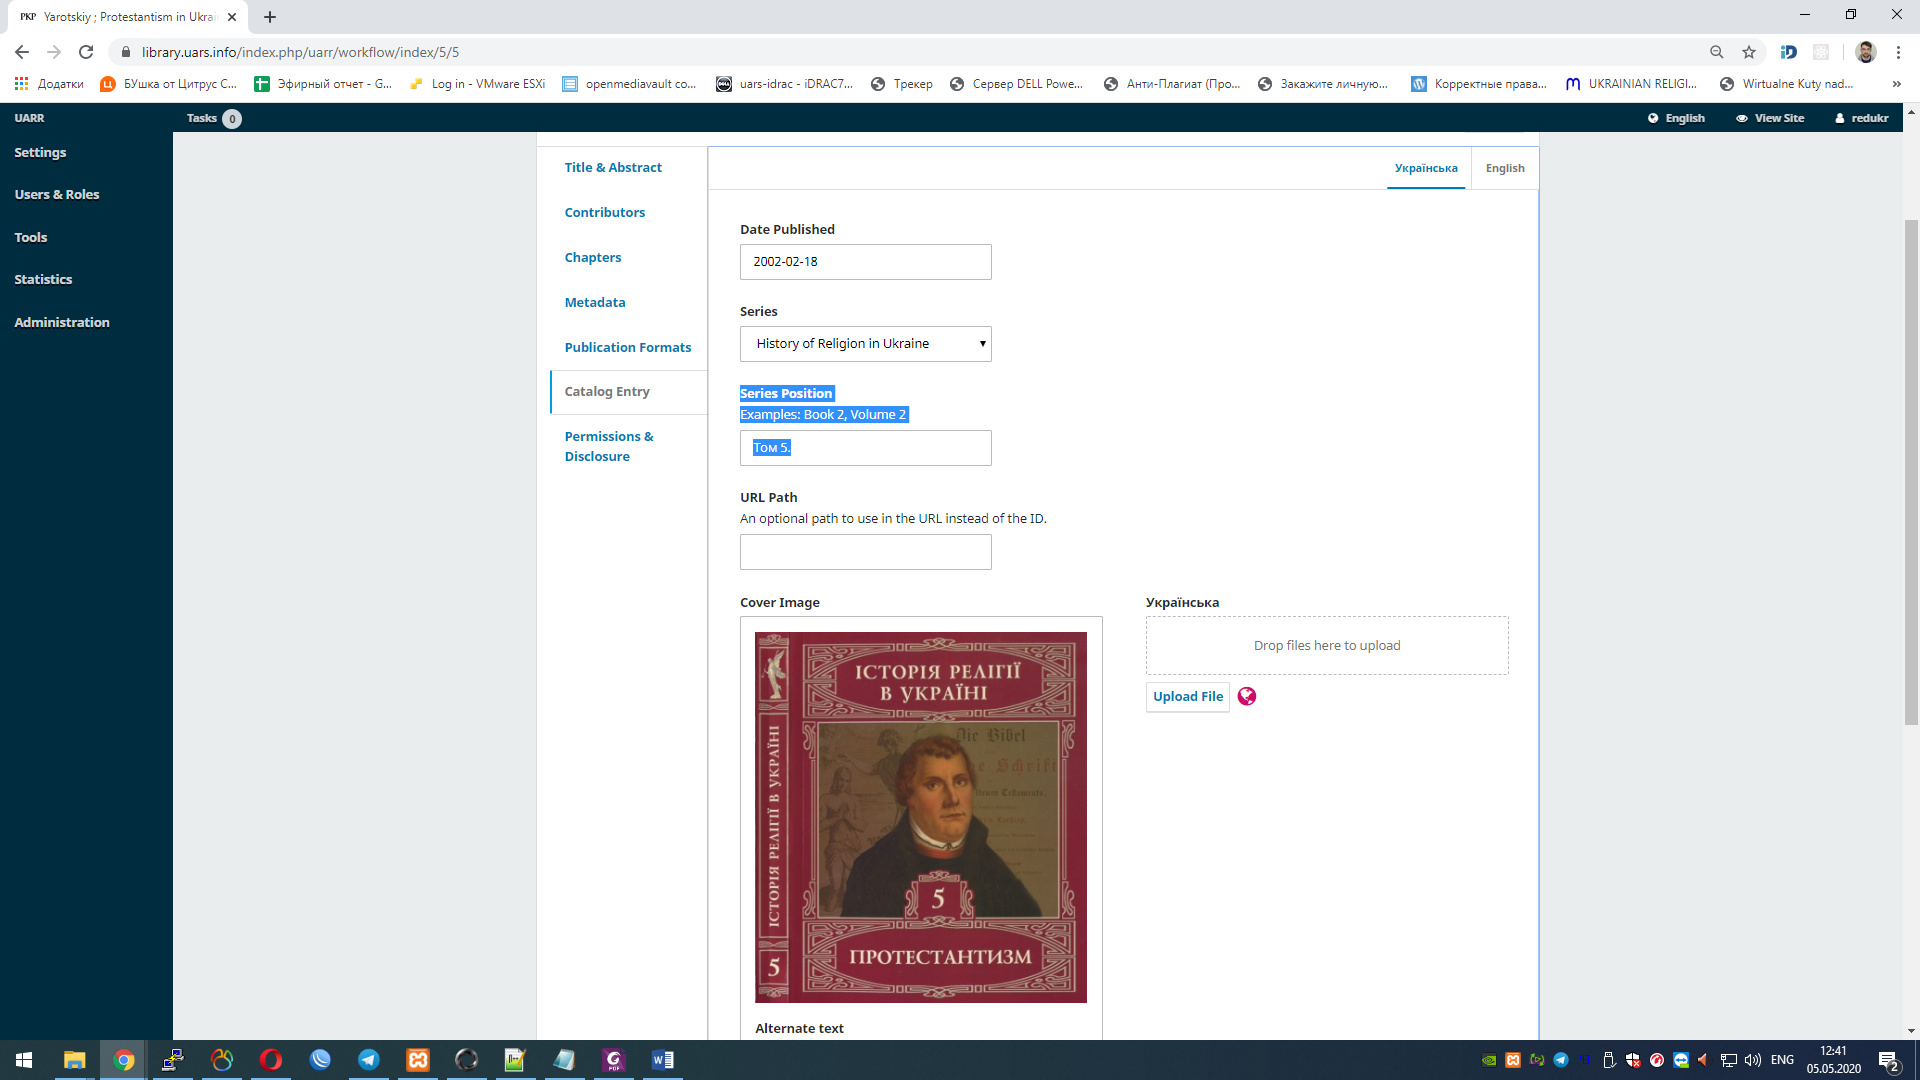Open the Title & Abstract tab

(613, 168)
